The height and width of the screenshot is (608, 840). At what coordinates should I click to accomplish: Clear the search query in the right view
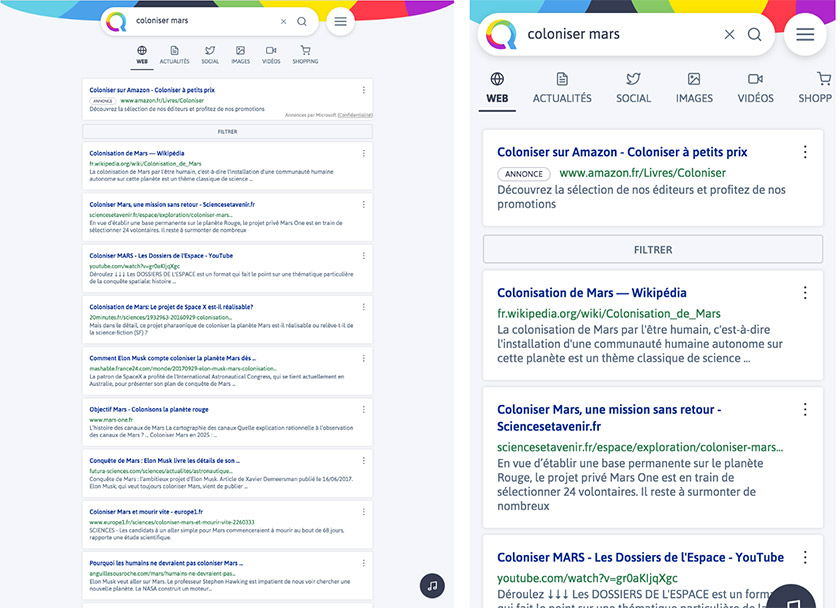tap(729, 35)
